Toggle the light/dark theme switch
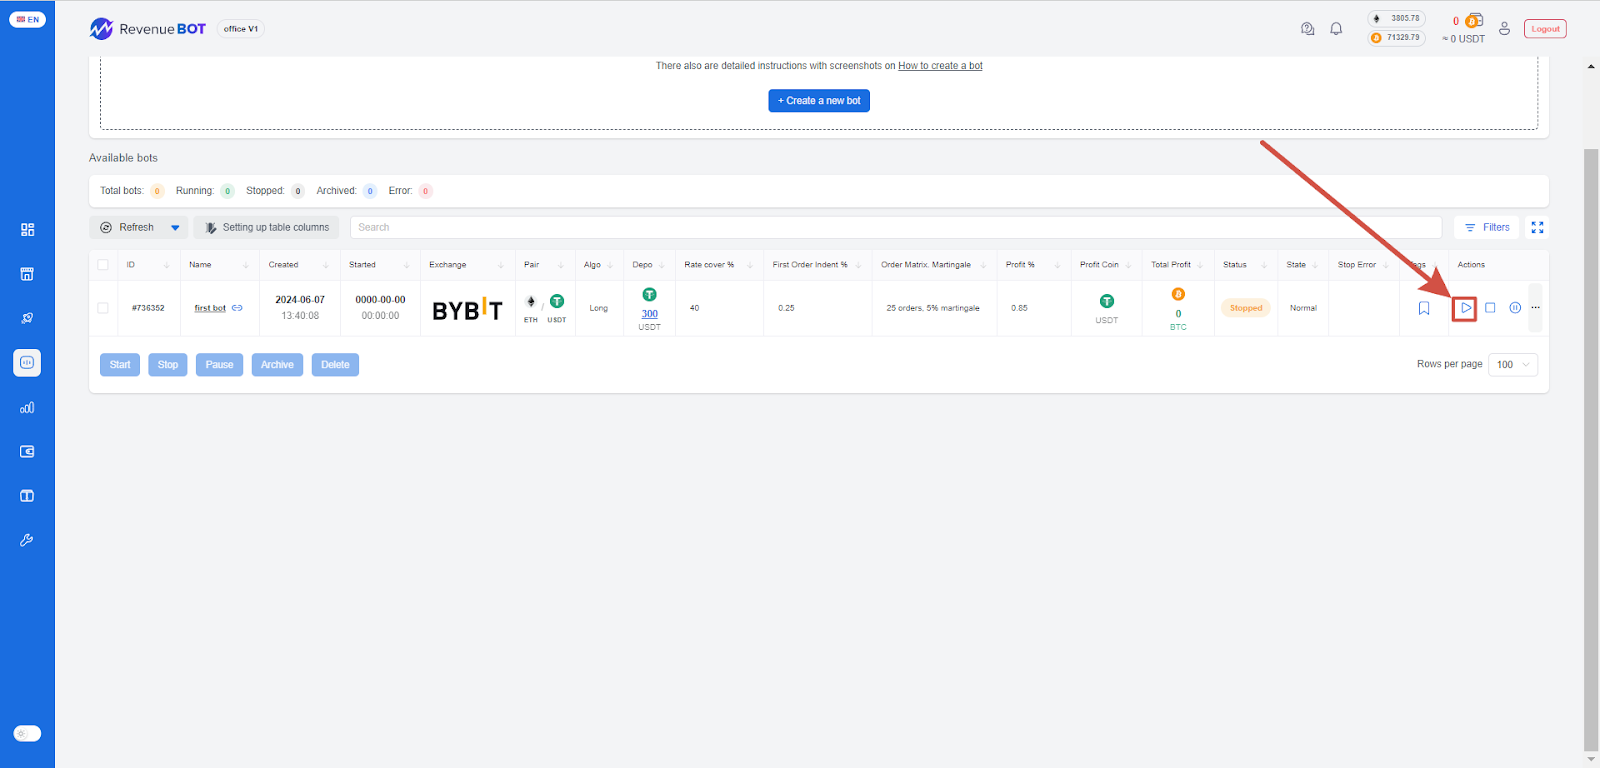Screen dimensions: 1600x768 (x=27, y=734)
